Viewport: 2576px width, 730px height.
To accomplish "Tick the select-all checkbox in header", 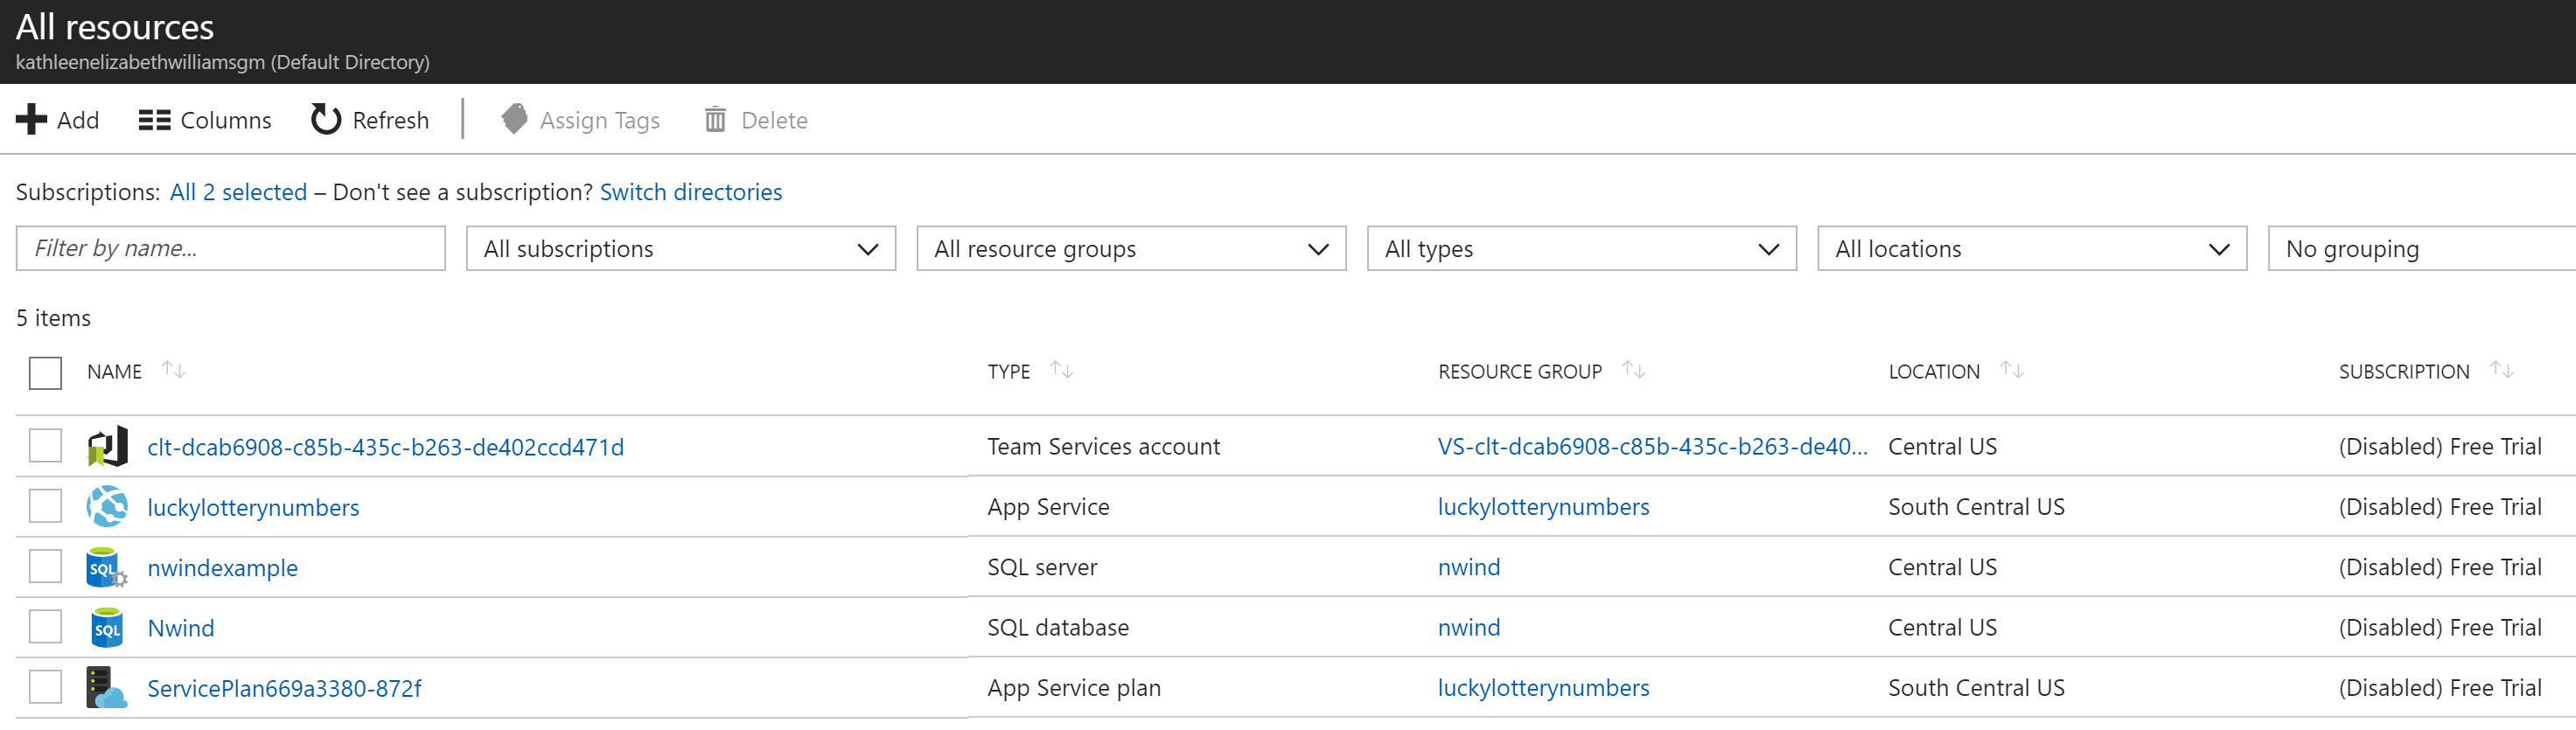I will pyautogui.click(x=45, y=373).
